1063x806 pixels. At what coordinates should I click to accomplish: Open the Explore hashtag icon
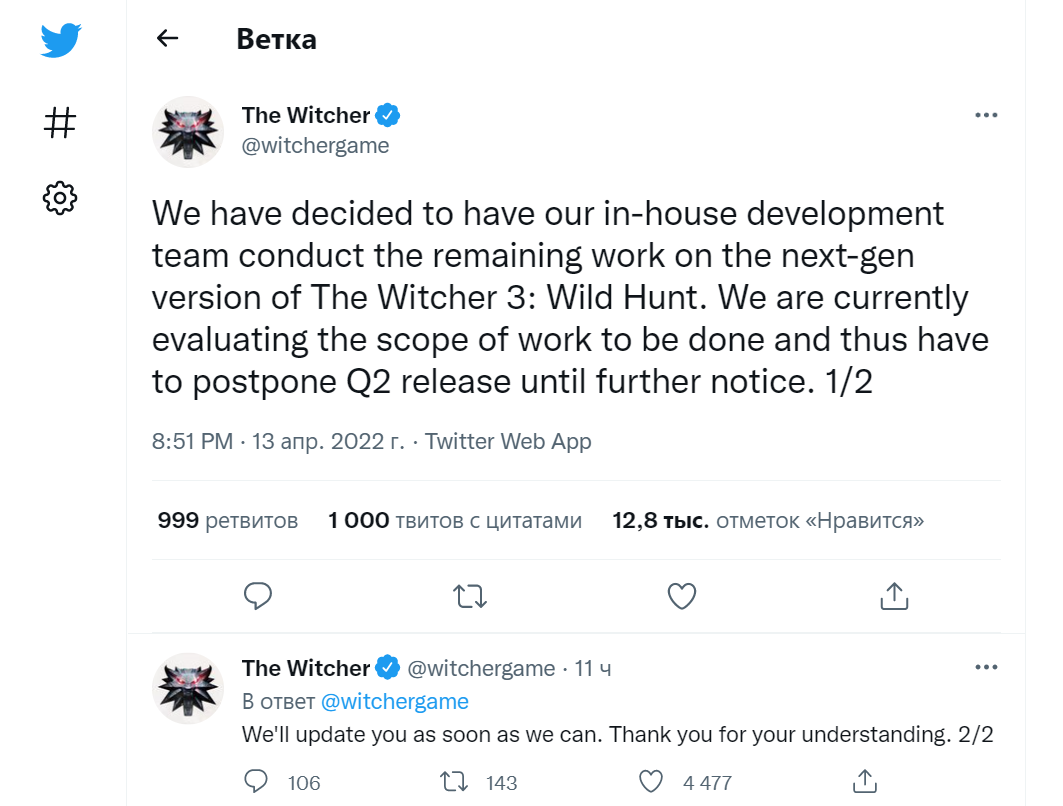60,123
